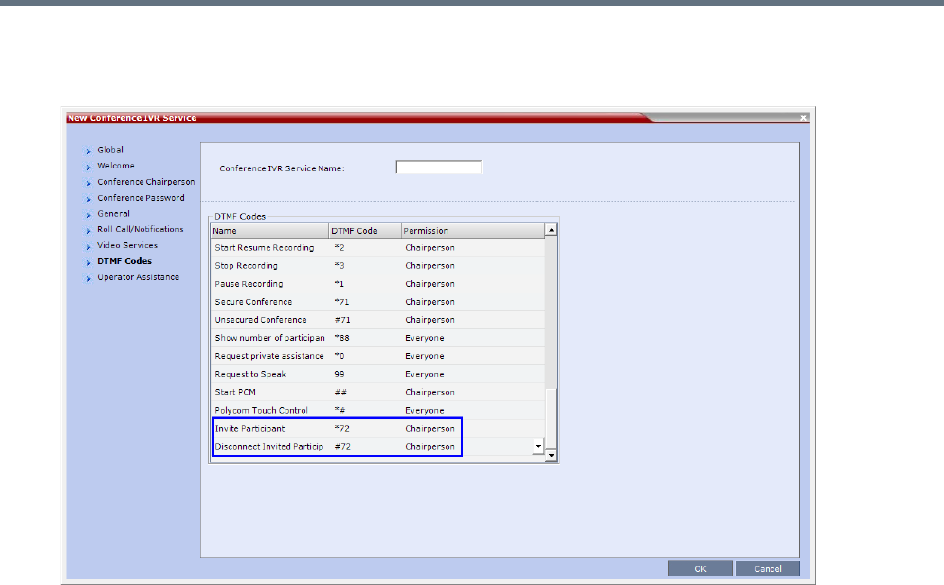Click scroll down arrow of DTMF table
This screenshot has width=944, height=585.
[x=551, y=456]
